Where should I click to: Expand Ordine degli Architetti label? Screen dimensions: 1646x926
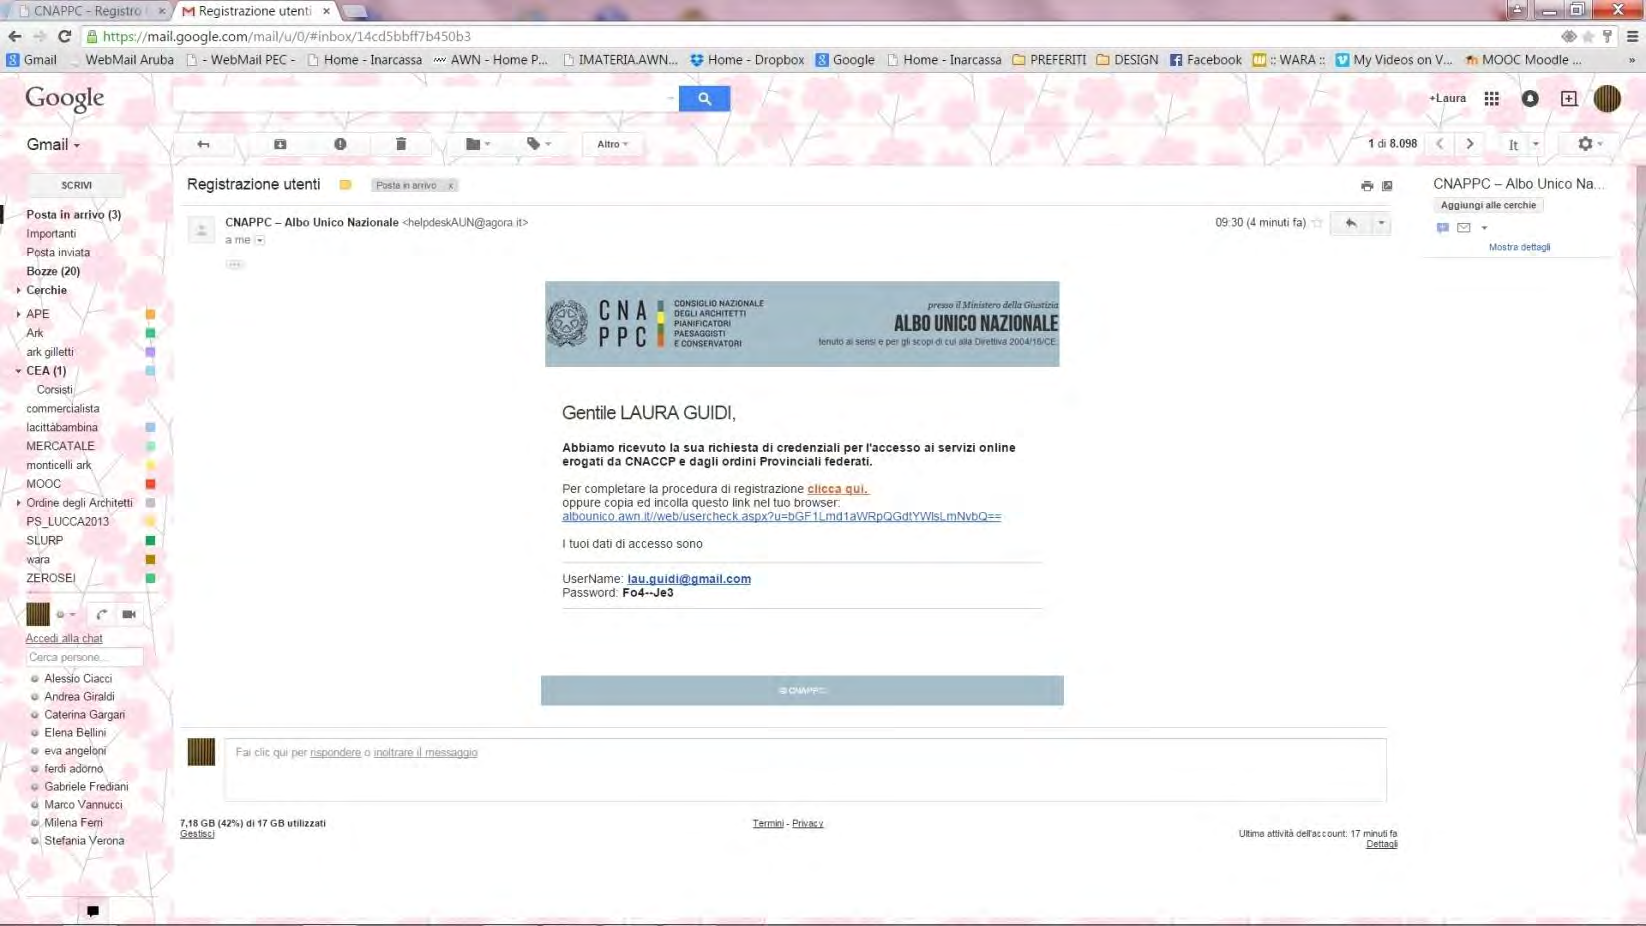[x=18, y=503]
